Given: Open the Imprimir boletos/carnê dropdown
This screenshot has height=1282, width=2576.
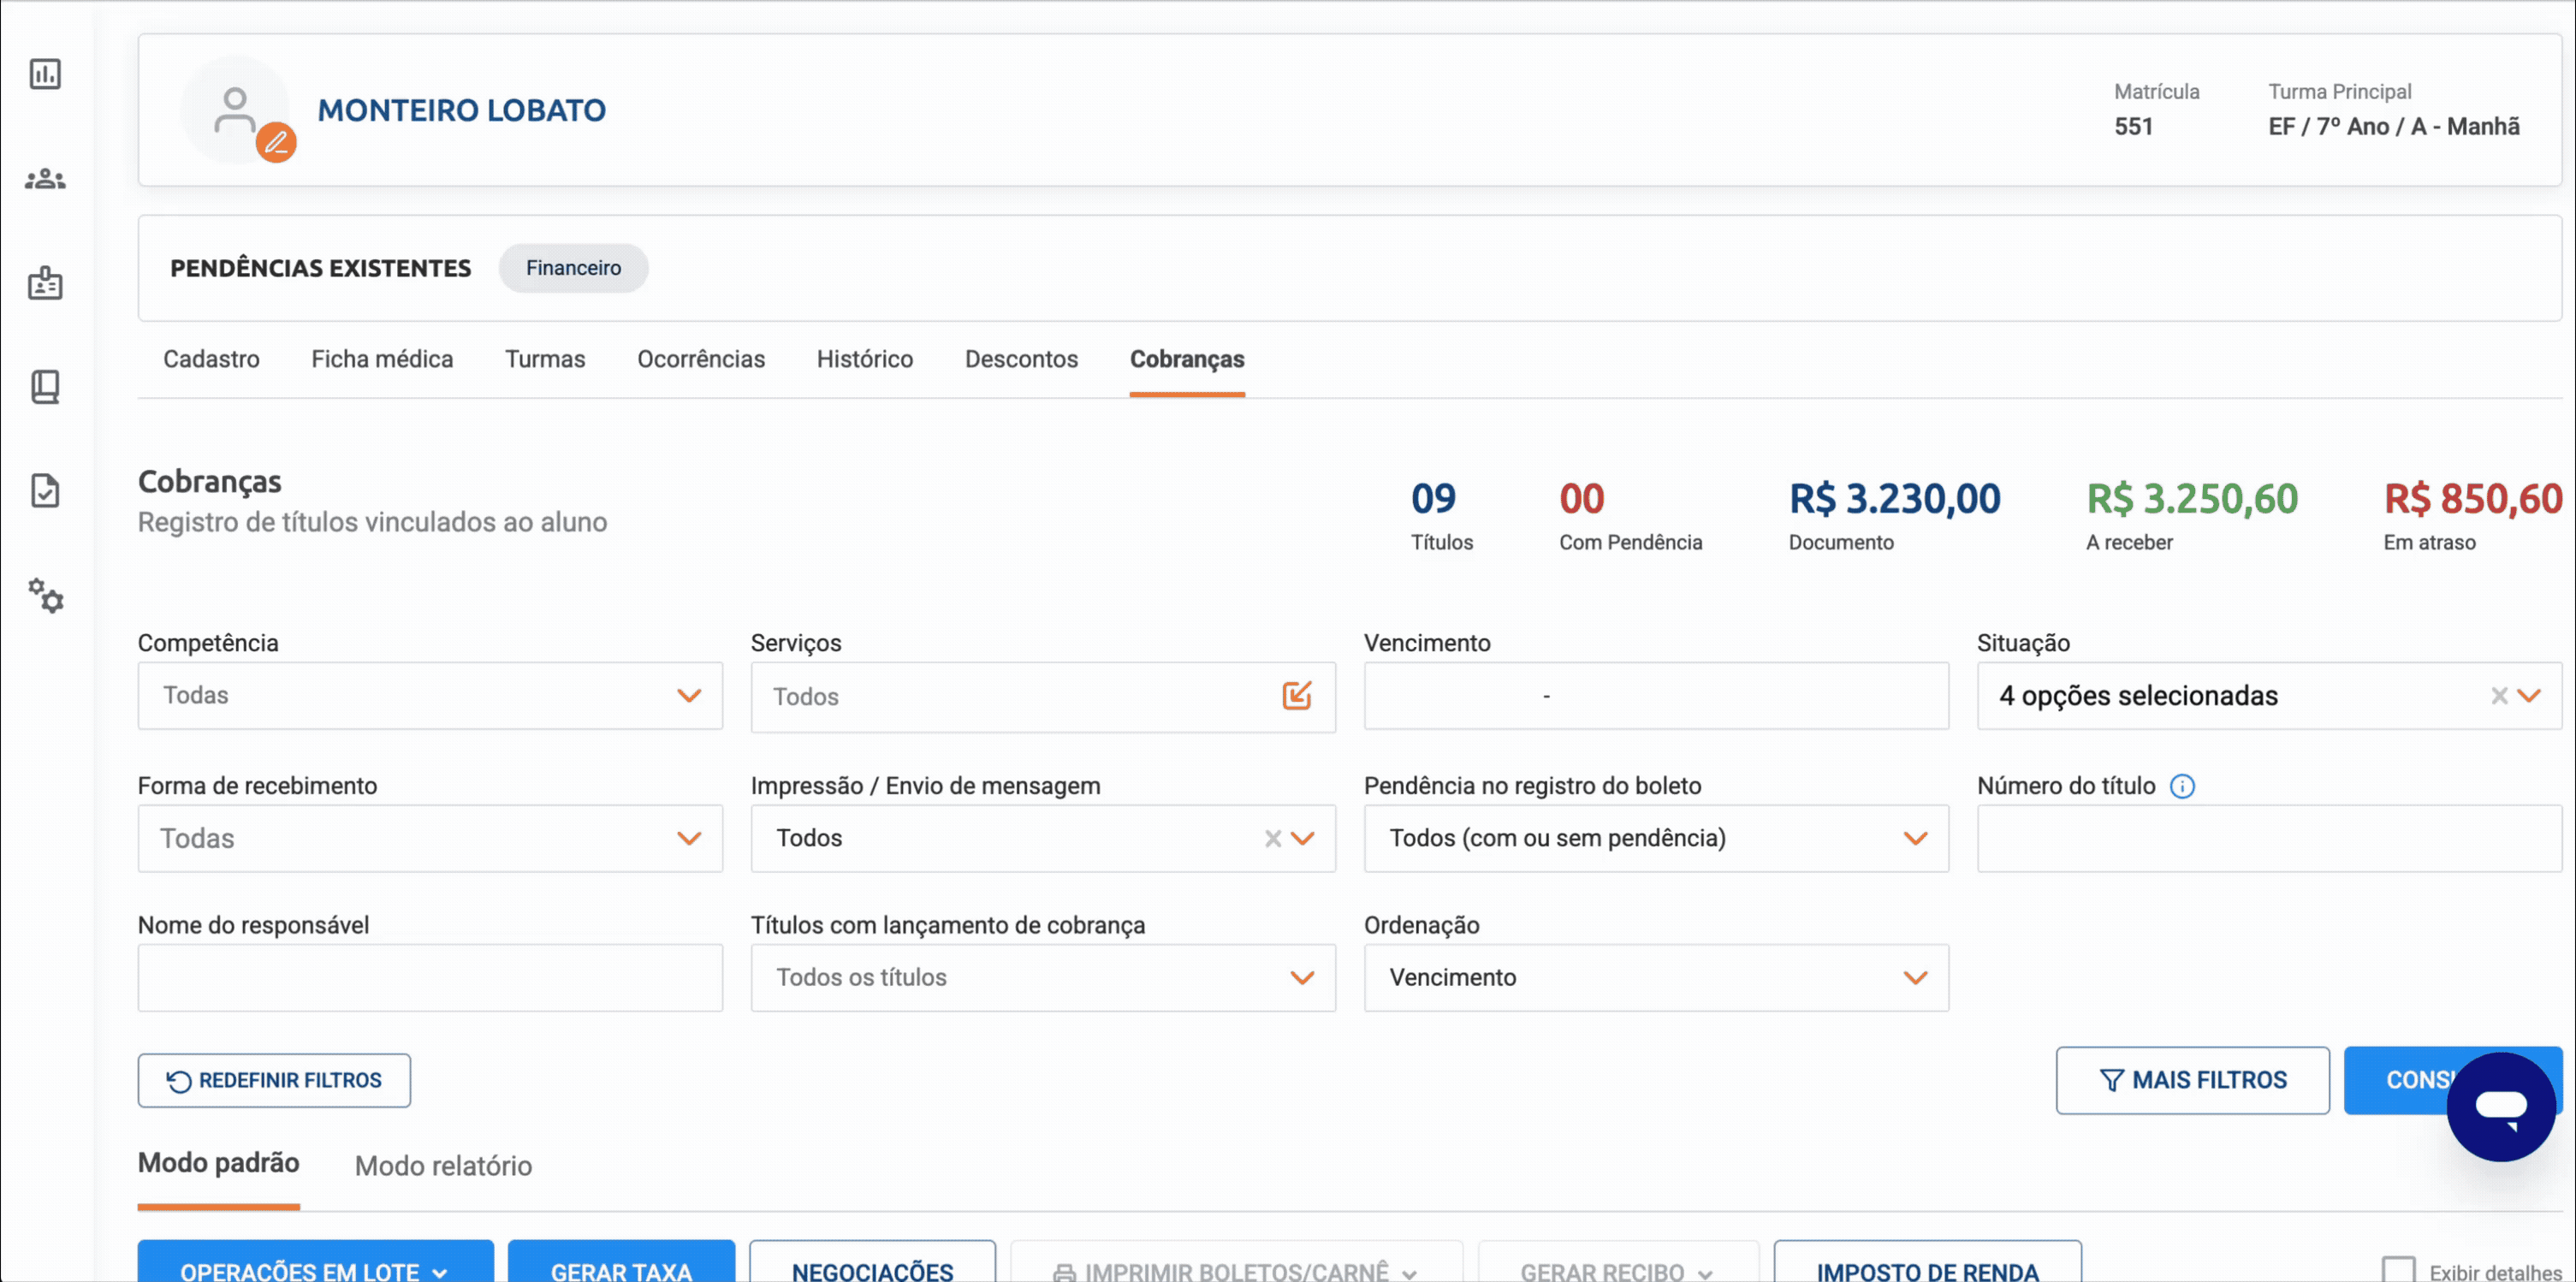Looking at the screenshot, I should click(1236, 1262).
